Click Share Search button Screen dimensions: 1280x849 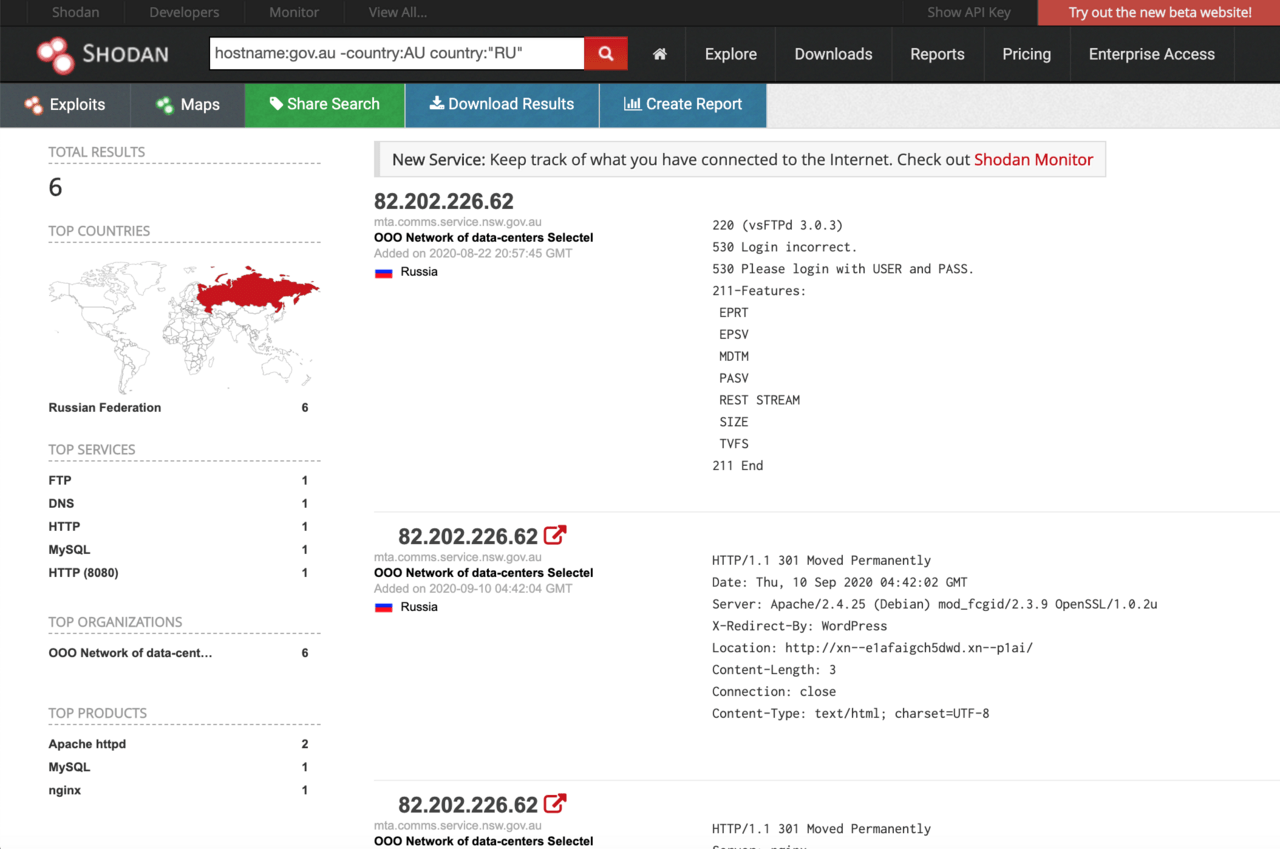[x=325, y=105]
